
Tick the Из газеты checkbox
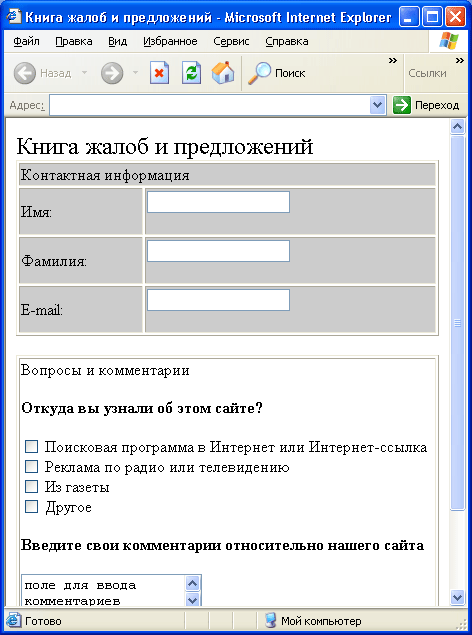tap(31, 486)
